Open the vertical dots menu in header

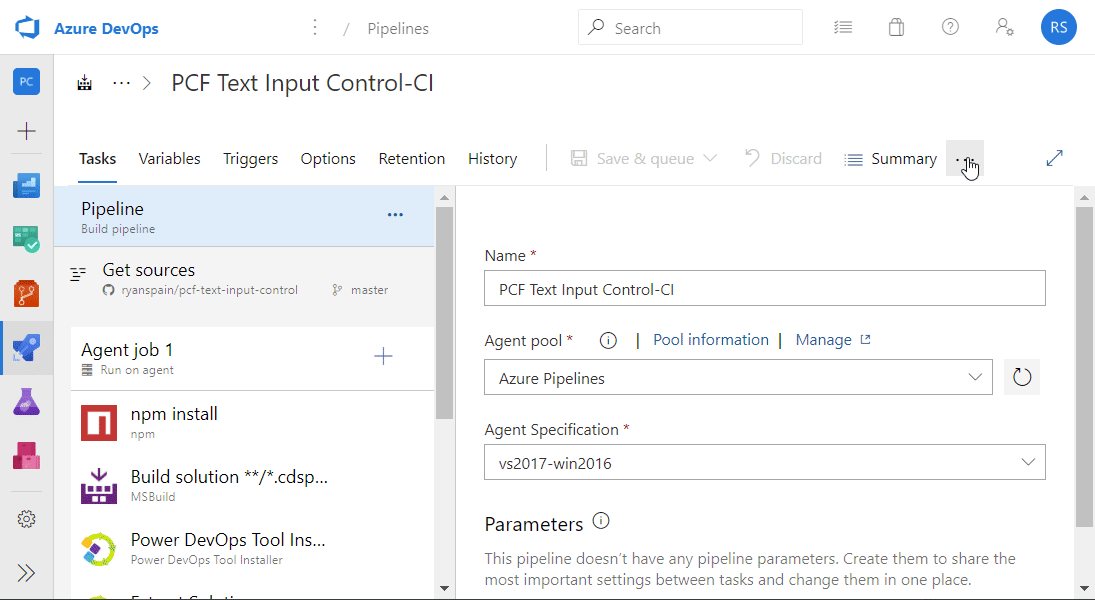tap(315, 27)
